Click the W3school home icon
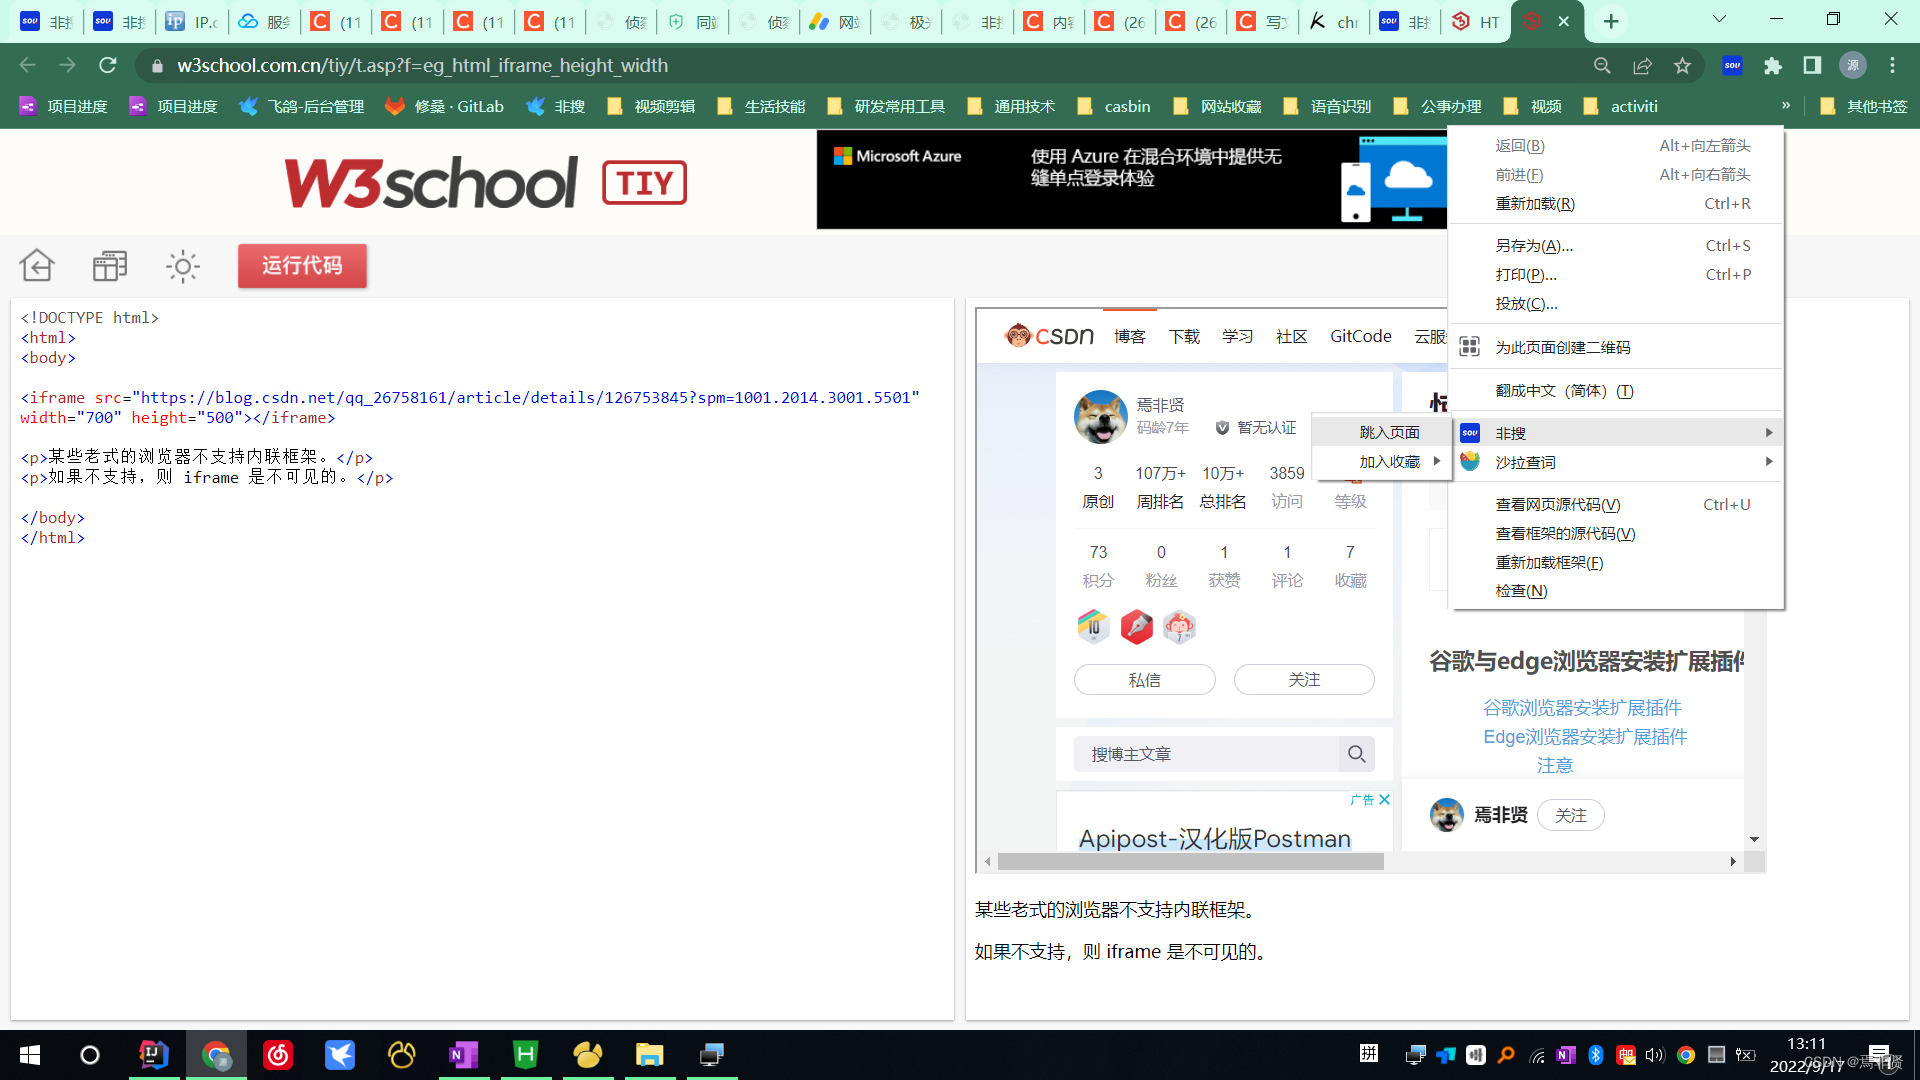The image size is (1920, 1080). [37, 266]
